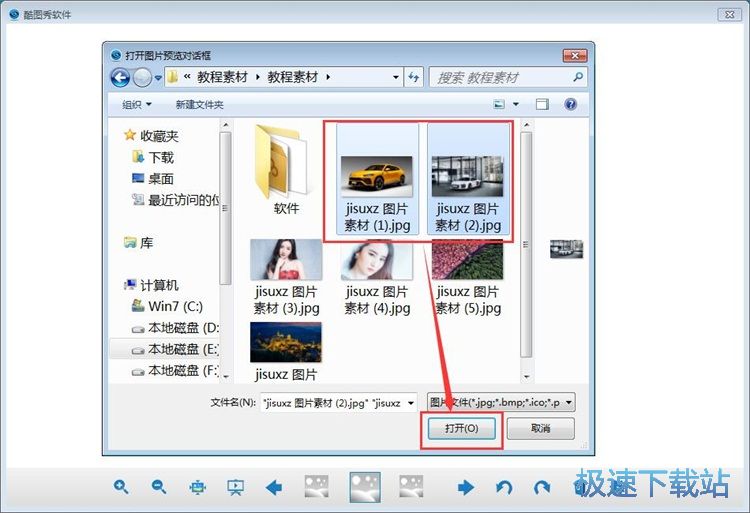Click 新建文件夹 in the toolbar
750x513 pixels.
(x=199, y=104)
